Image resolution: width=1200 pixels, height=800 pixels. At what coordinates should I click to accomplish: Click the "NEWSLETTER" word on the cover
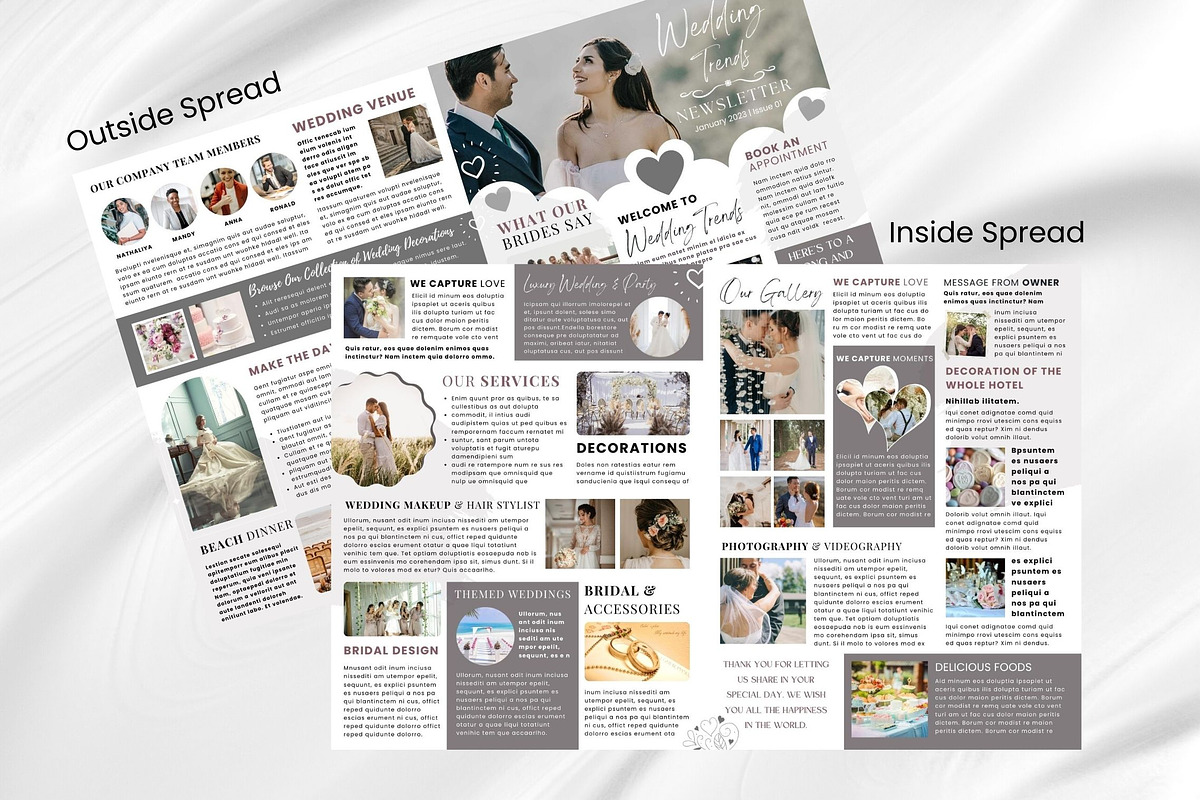pyautogui.click(x=733, y=101)
